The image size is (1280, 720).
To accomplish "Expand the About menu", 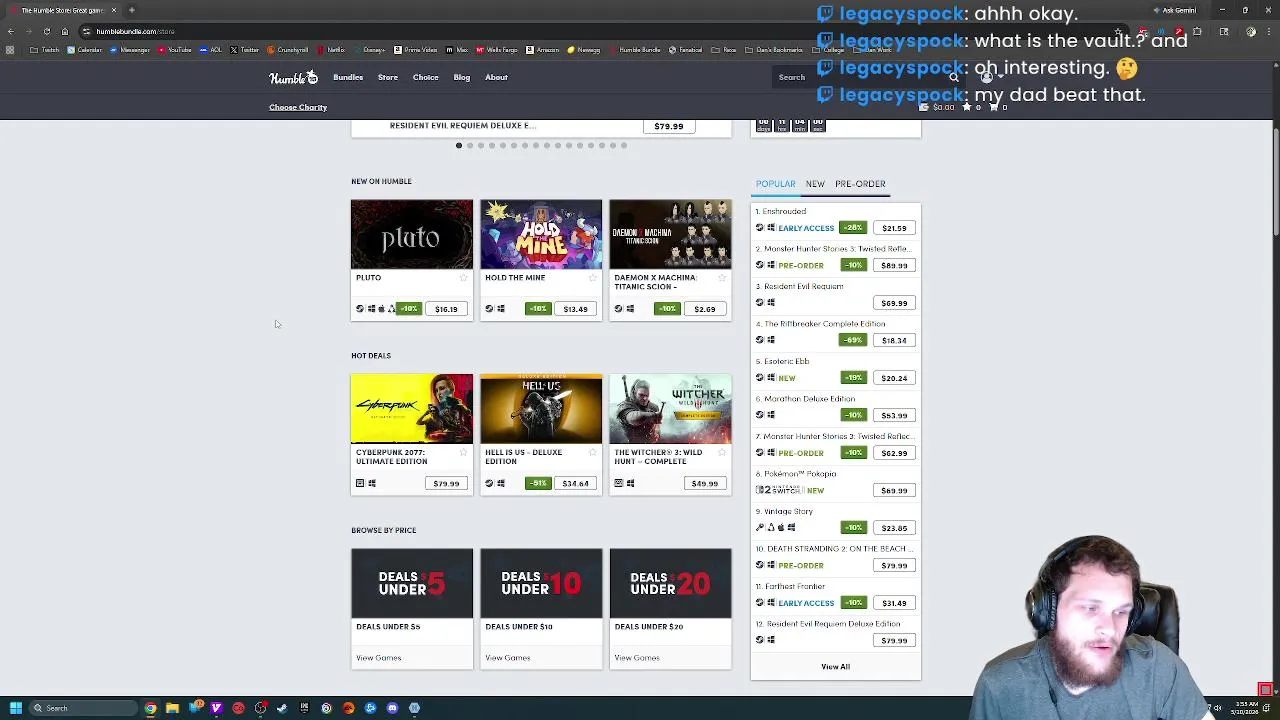I will click(496, 77).
